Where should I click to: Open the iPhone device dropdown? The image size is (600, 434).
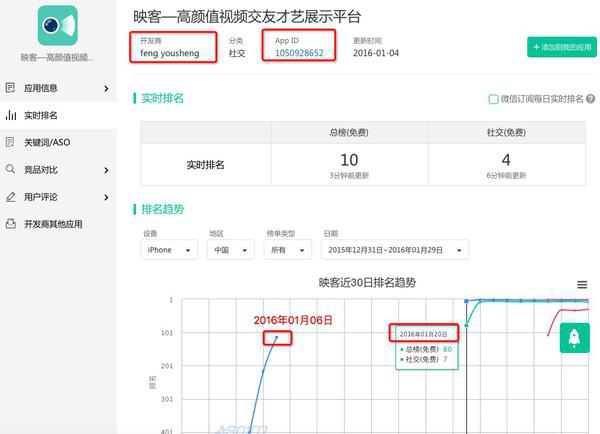[x=169, y=250]
